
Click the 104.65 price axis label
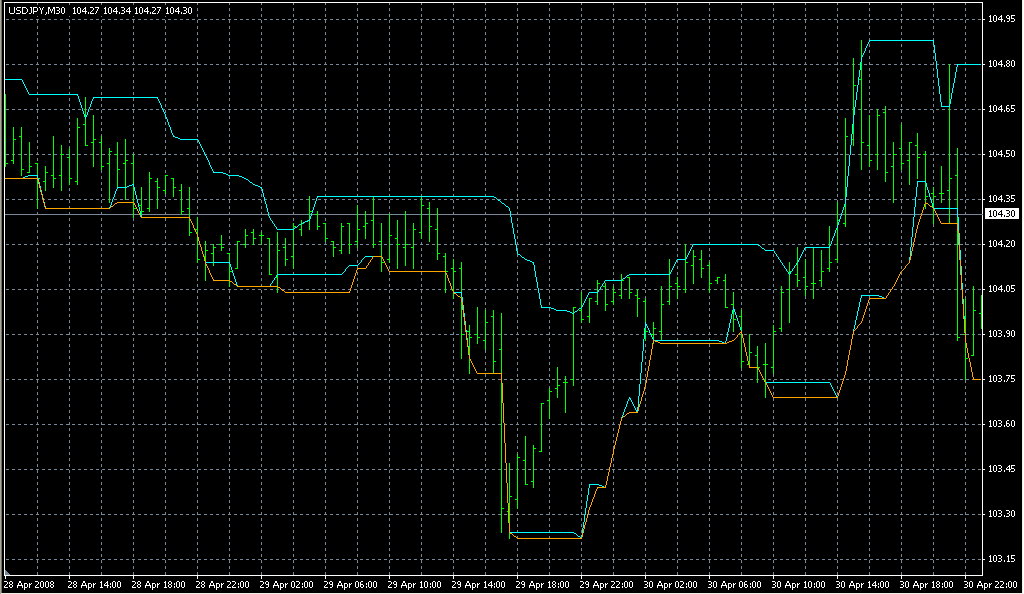[1001, 109]
